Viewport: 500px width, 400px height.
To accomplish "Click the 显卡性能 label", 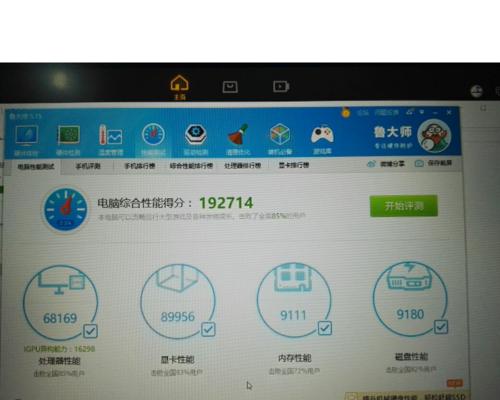I will tap(177, 360).
